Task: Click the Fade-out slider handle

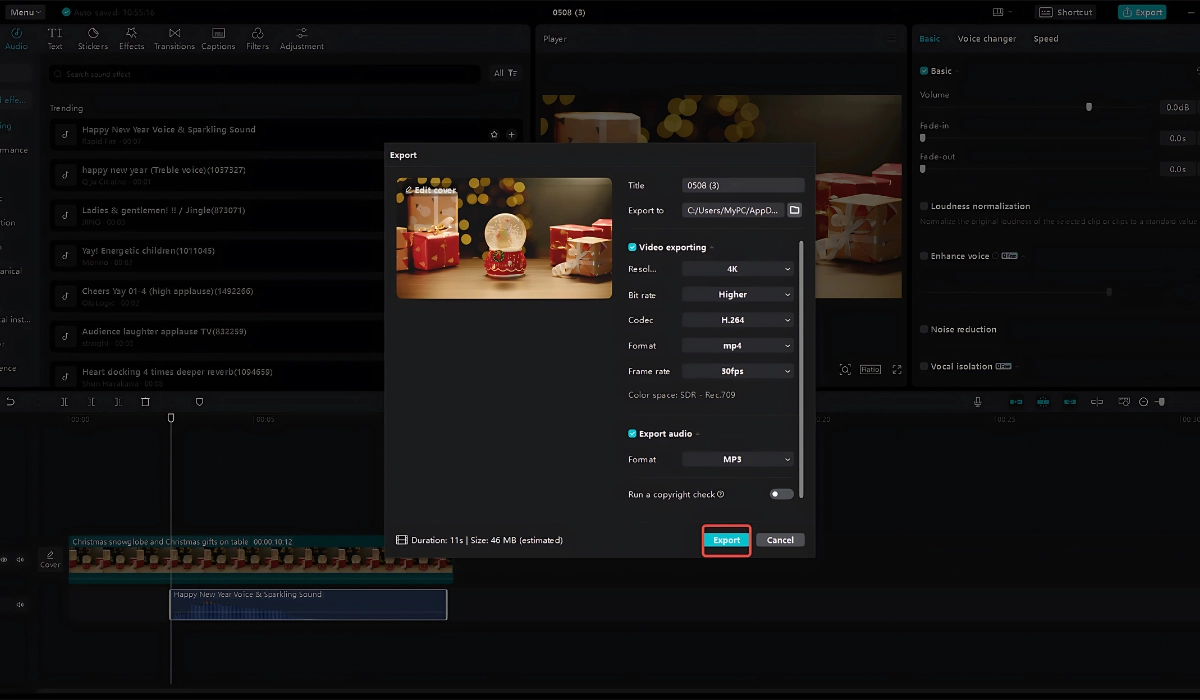Action: 922,169
